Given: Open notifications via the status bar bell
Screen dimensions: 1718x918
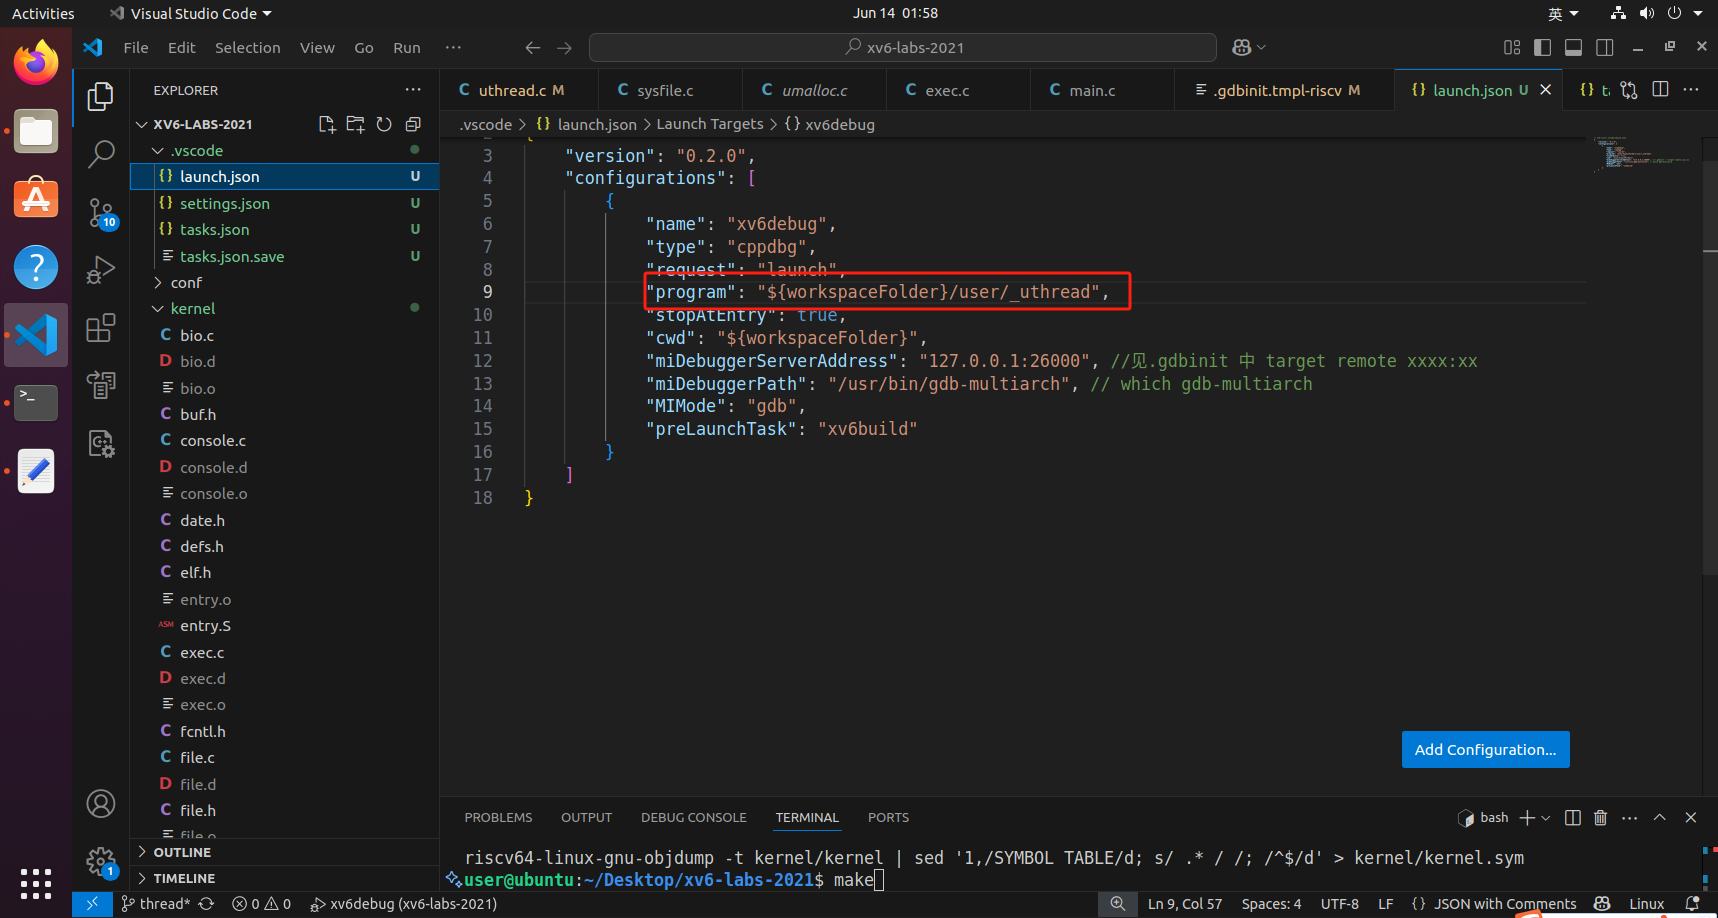Looking at the screenshot, I should click(1692, 903).
